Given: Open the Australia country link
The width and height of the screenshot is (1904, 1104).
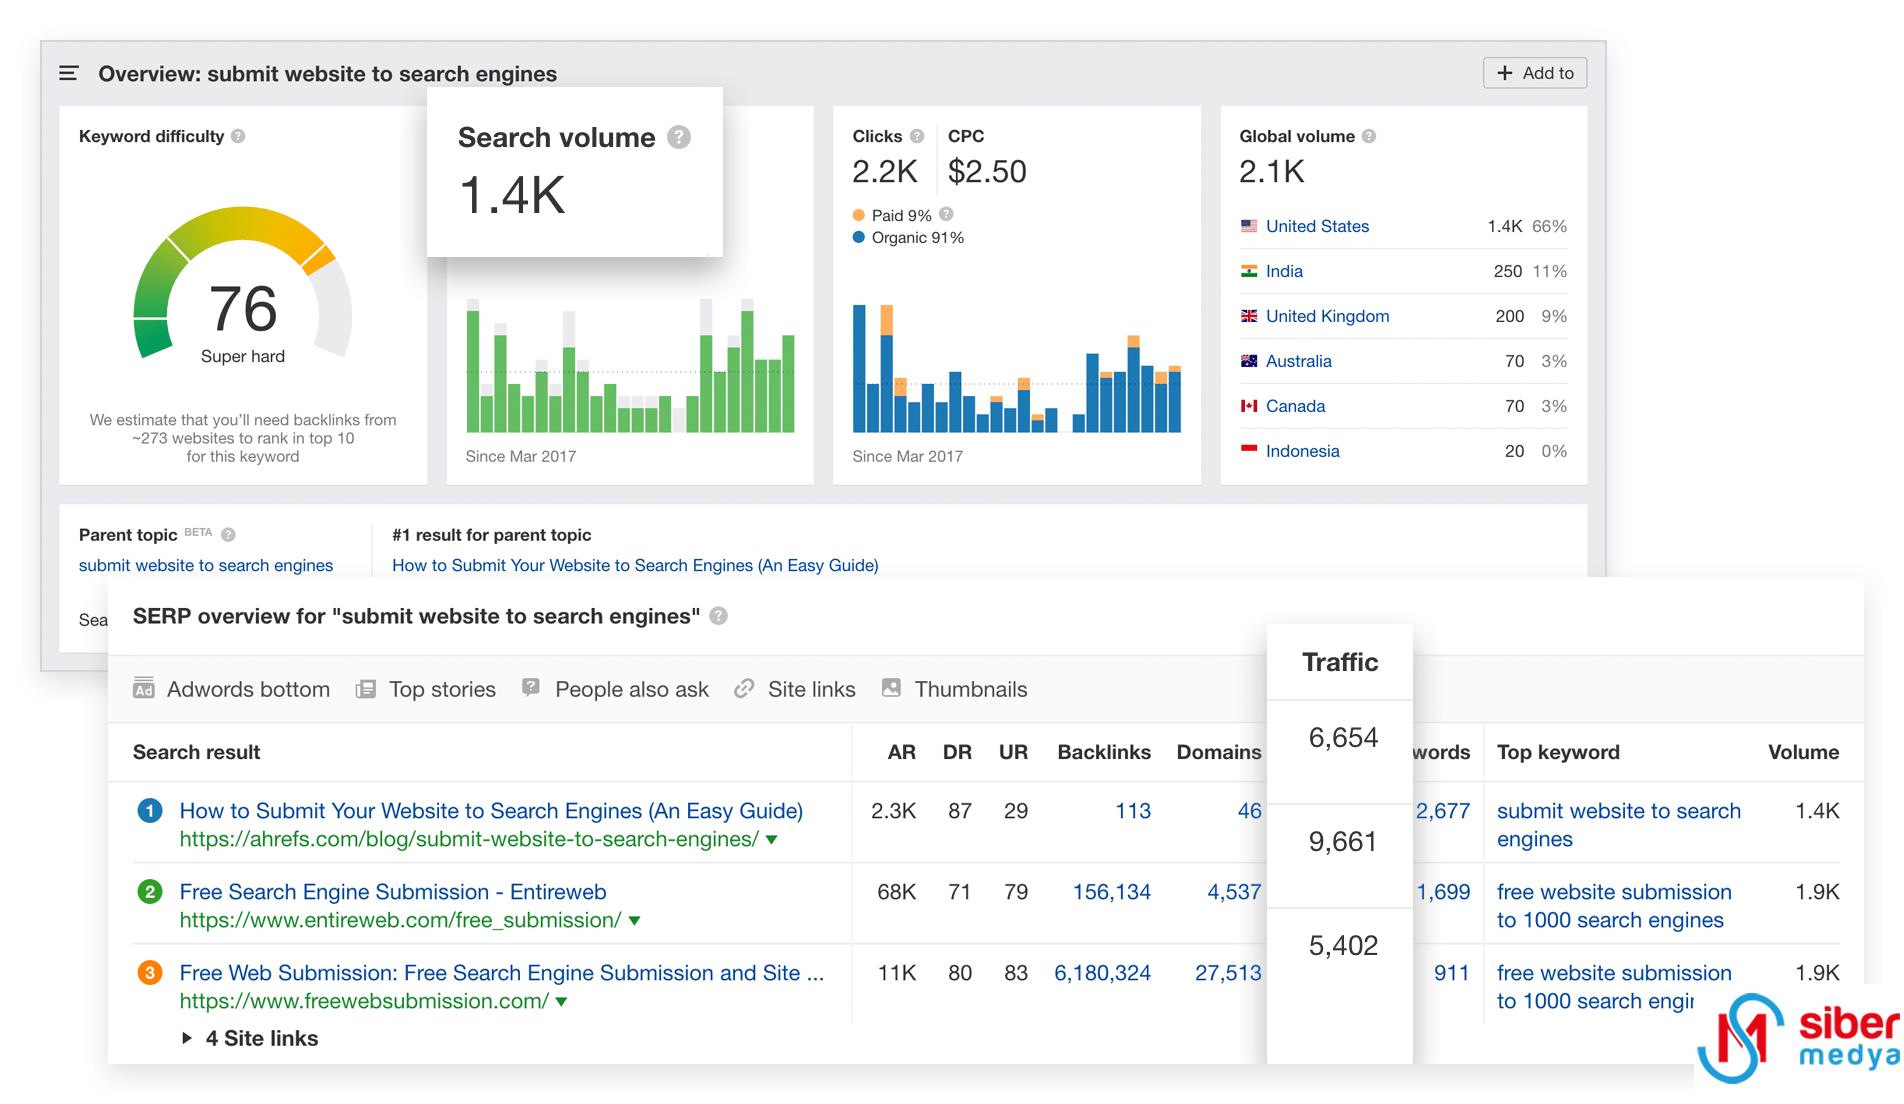Looking at the screenshot, I should click(x=1298, y=361).
